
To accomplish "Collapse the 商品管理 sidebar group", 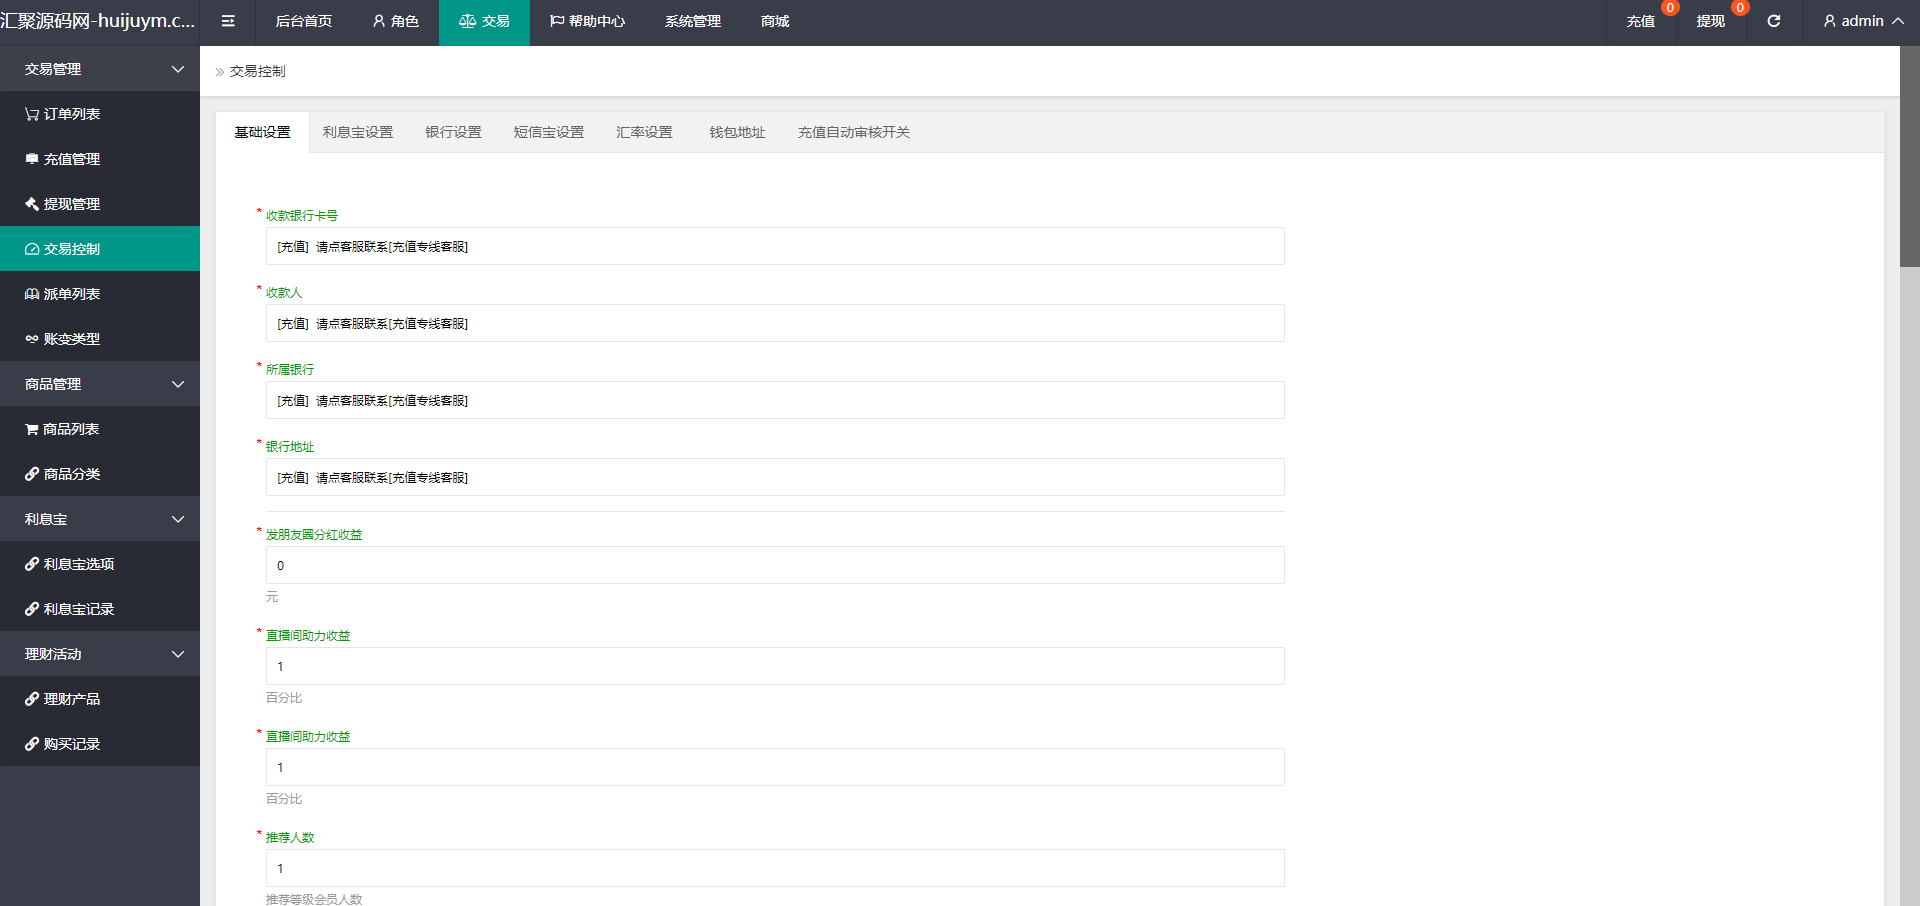I will 100,384.
